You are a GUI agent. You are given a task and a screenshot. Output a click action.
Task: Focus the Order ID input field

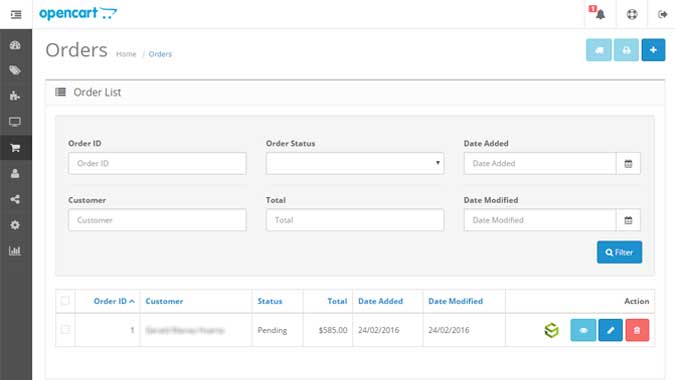(x=157, y=164)
